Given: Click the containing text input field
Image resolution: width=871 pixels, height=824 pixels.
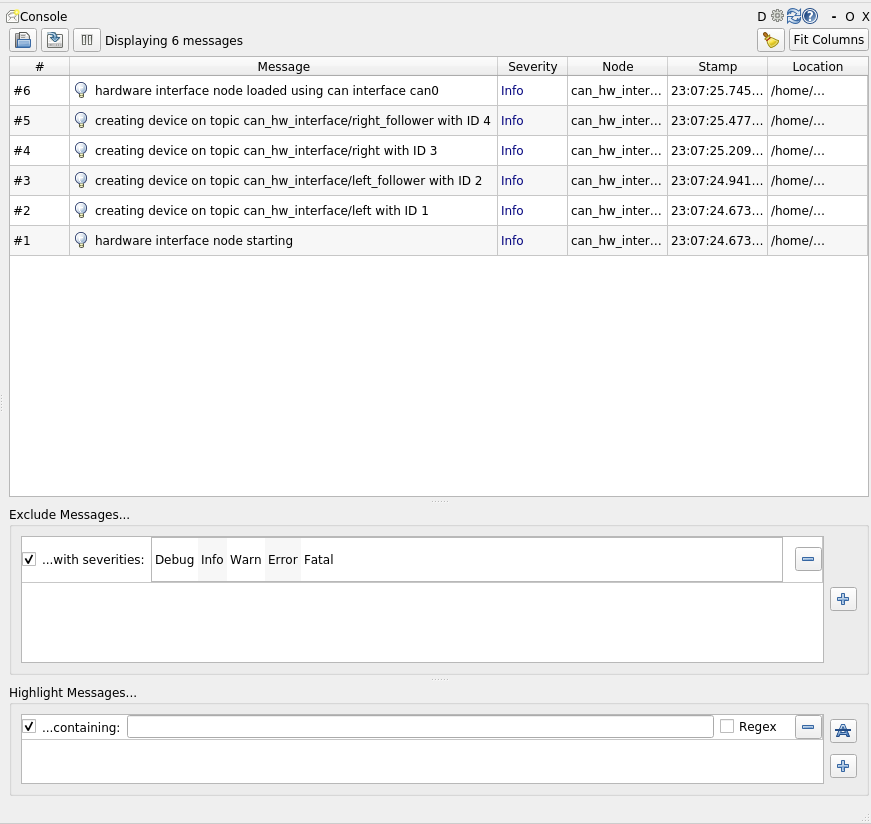Looking at the screenshot, I should click(x=420, y=727).
